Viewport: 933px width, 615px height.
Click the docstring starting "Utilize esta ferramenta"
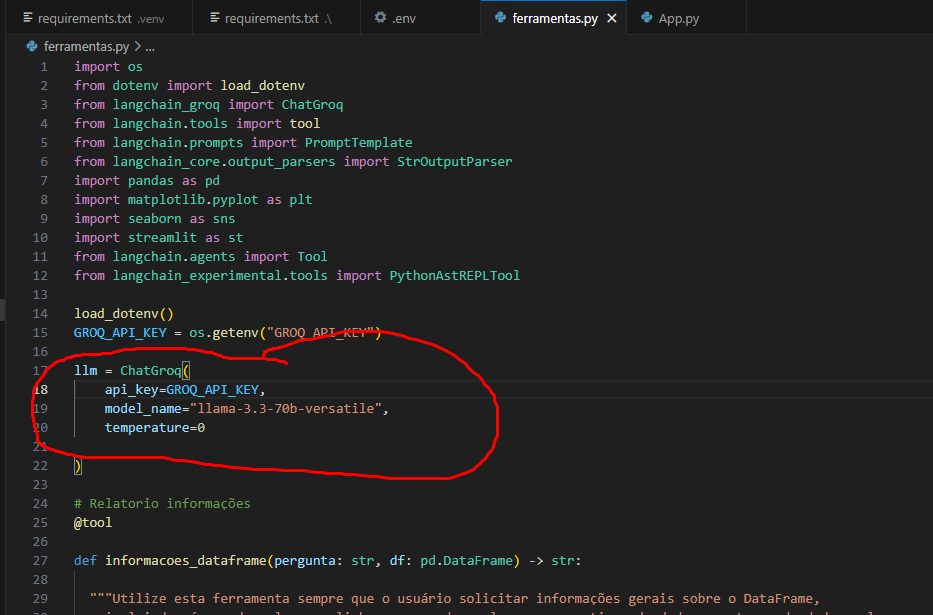coord(455,599)
